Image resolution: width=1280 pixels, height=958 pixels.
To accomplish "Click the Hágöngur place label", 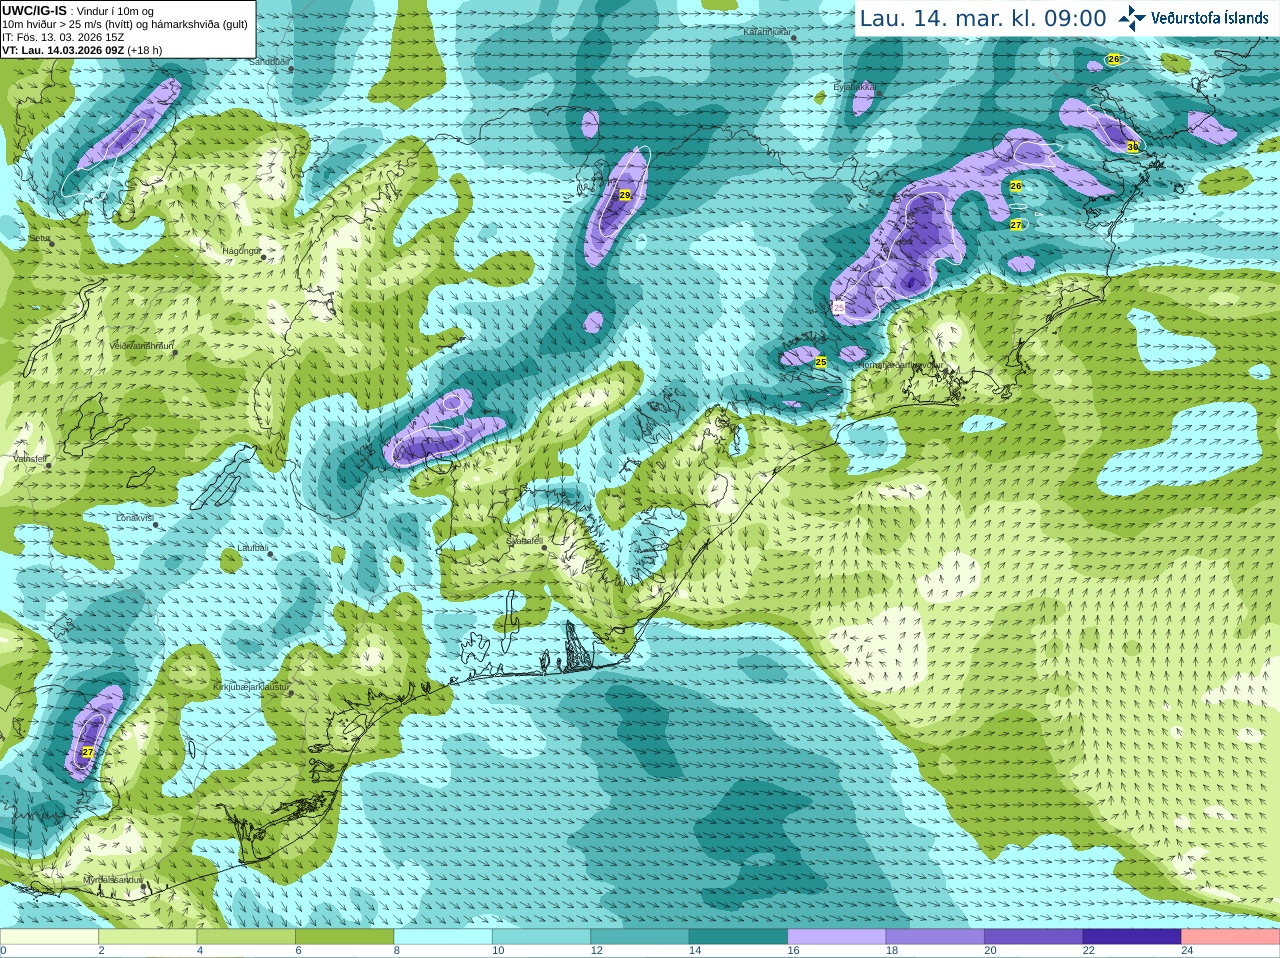I will coord(241,251).
